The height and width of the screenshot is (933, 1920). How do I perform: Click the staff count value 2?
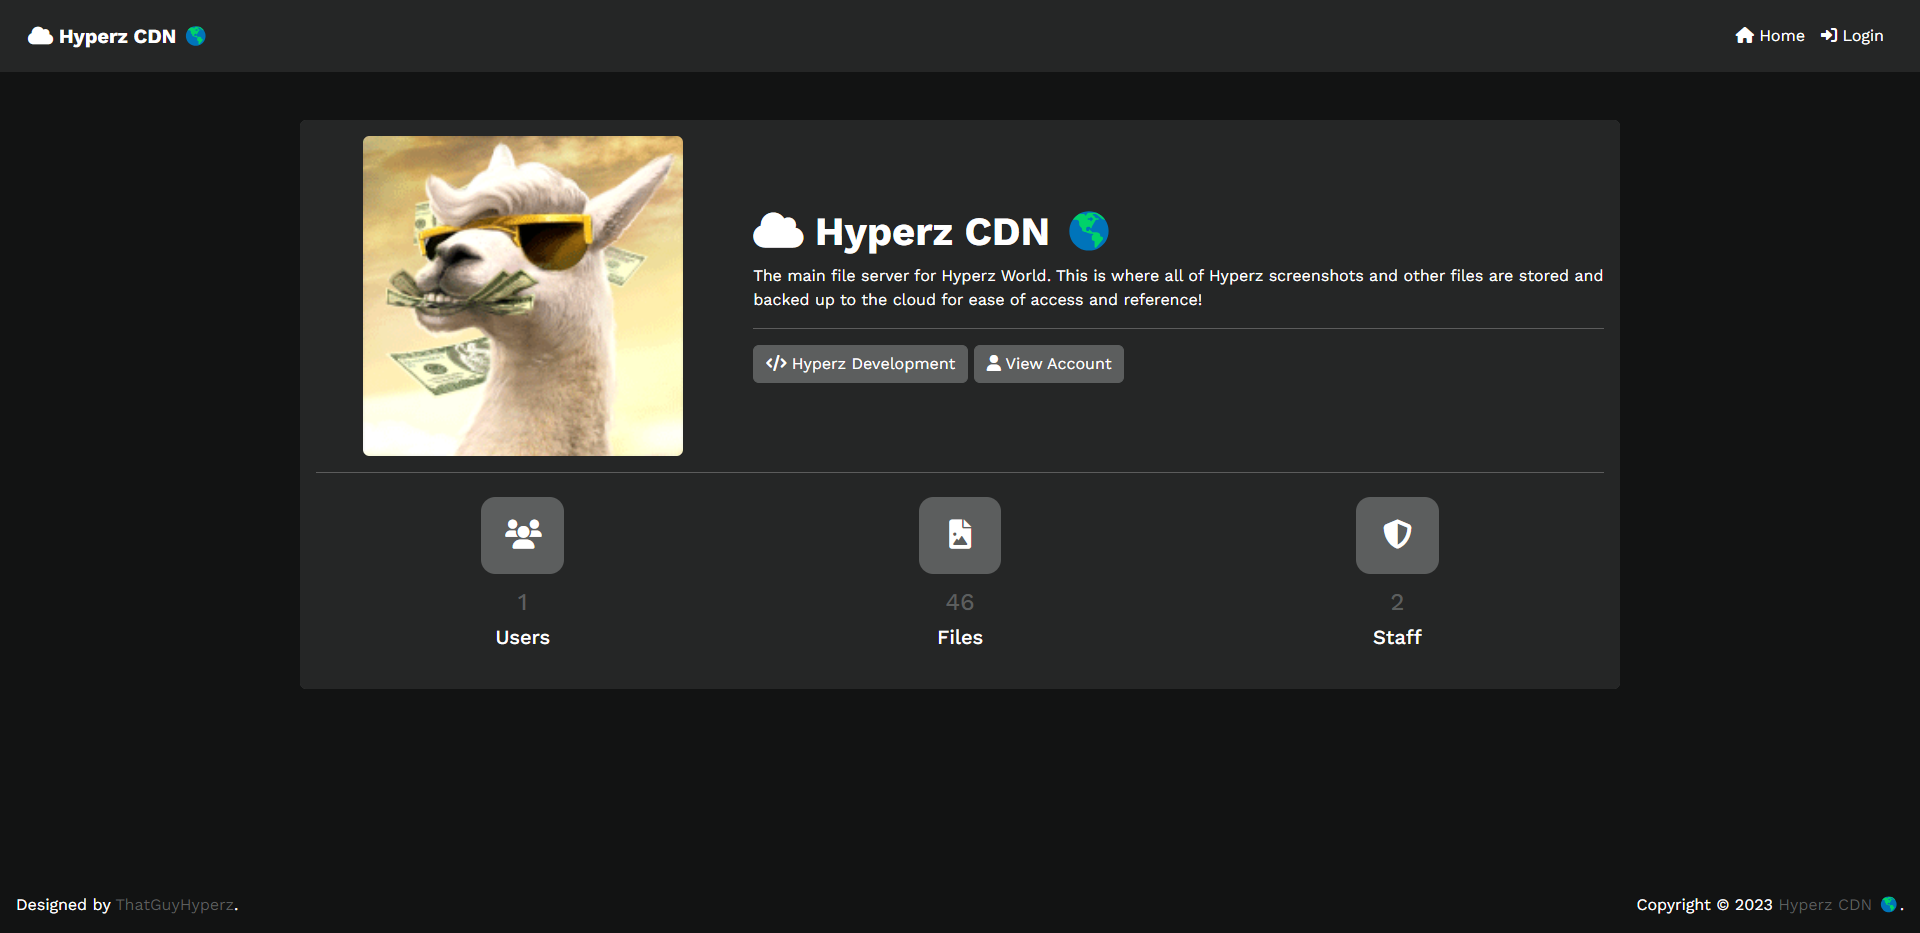(1397, 602)
